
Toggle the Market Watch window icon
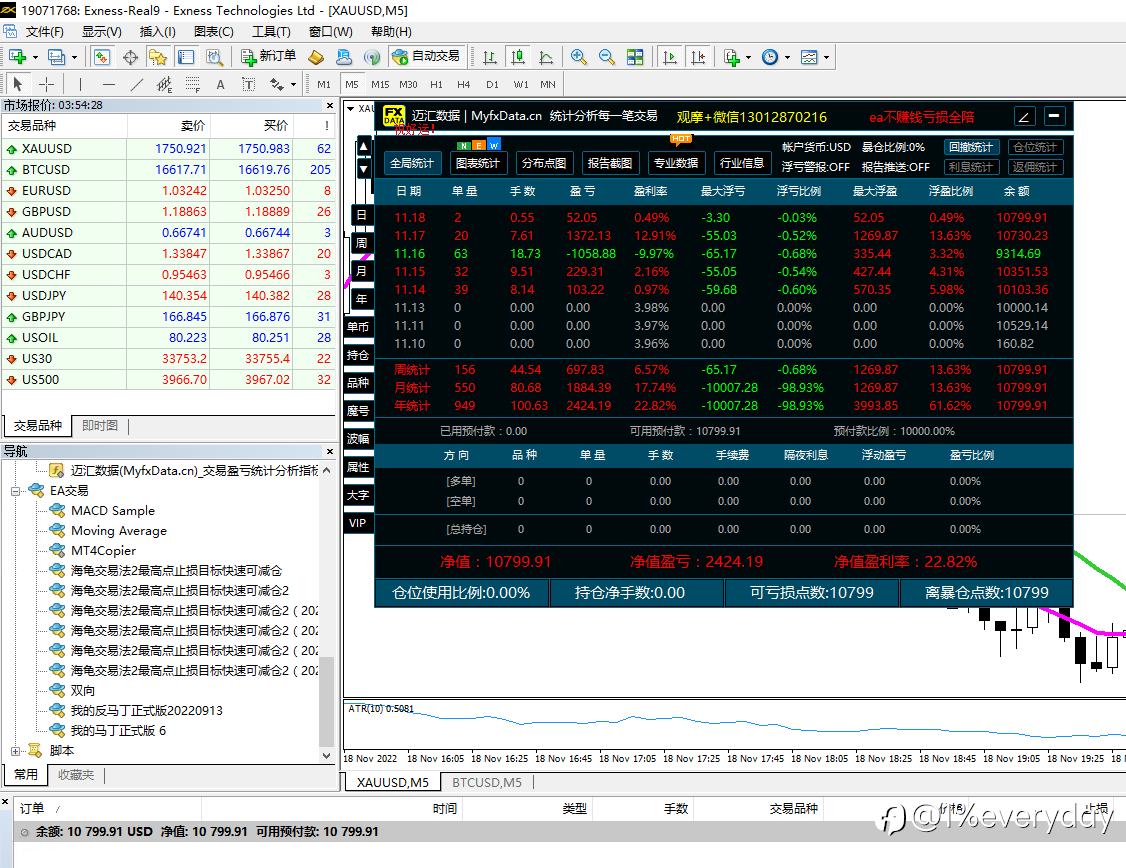(x=101, y=57)
